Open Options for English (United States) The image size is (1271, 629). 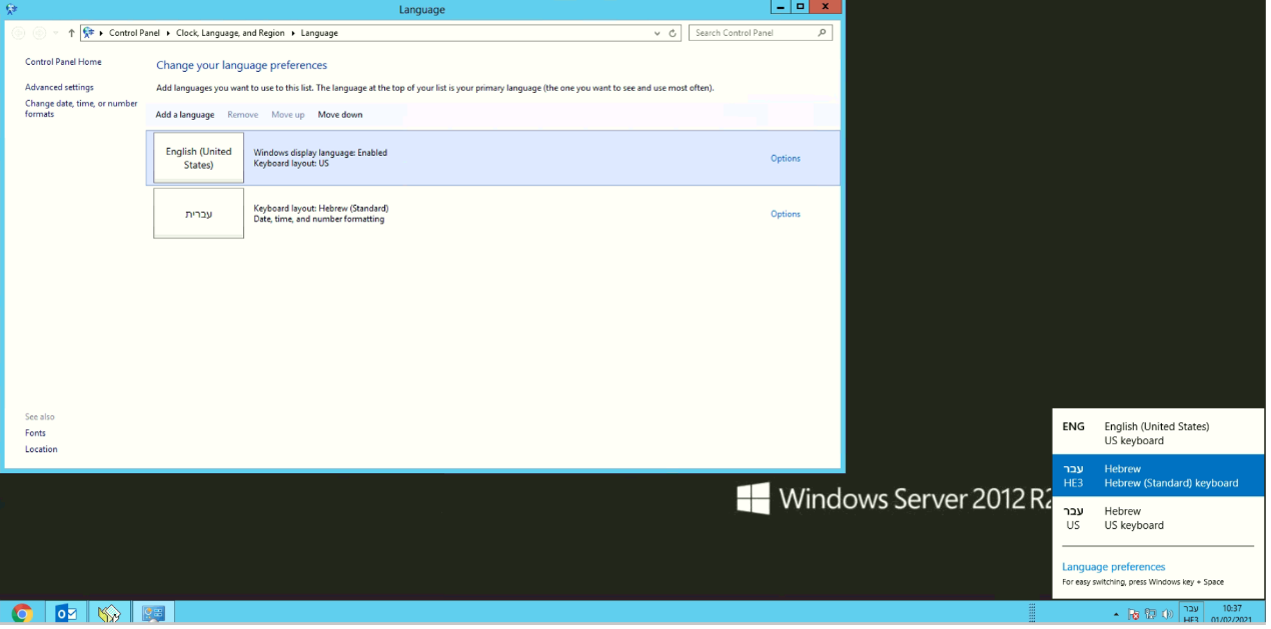tap(785, 158)
